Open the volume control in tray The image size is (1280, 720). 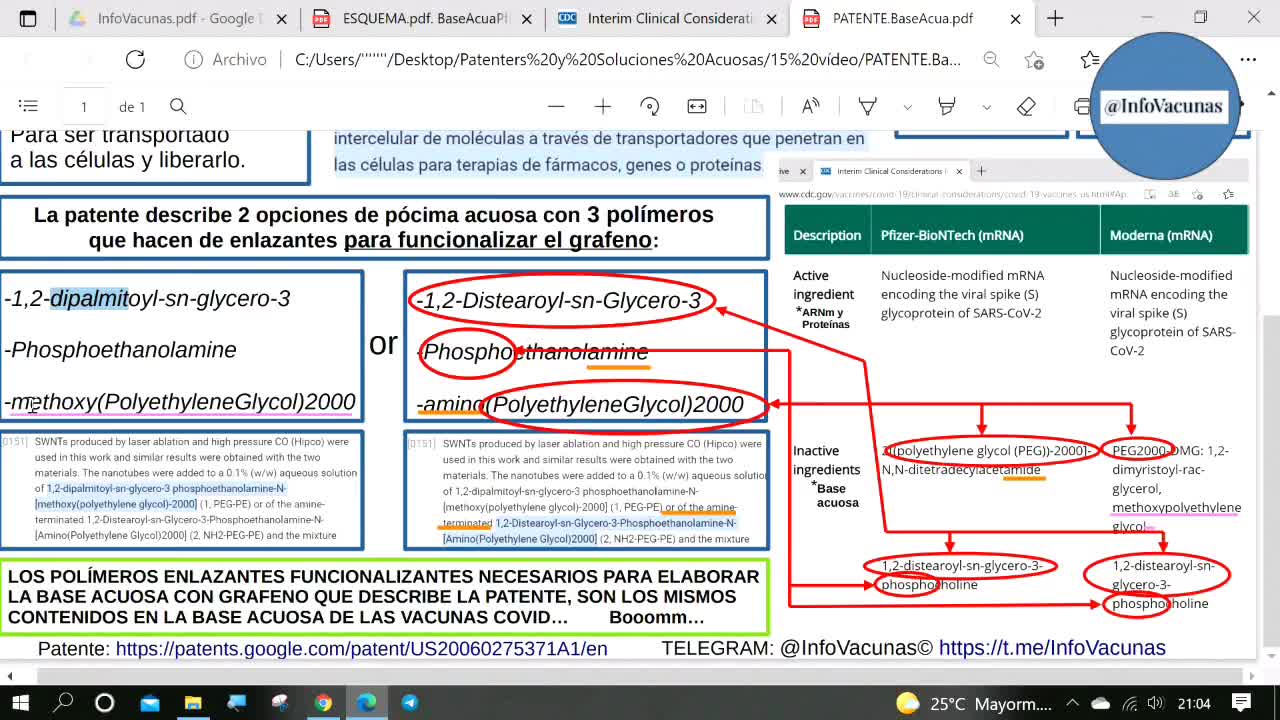click(x=1155, y=703)
